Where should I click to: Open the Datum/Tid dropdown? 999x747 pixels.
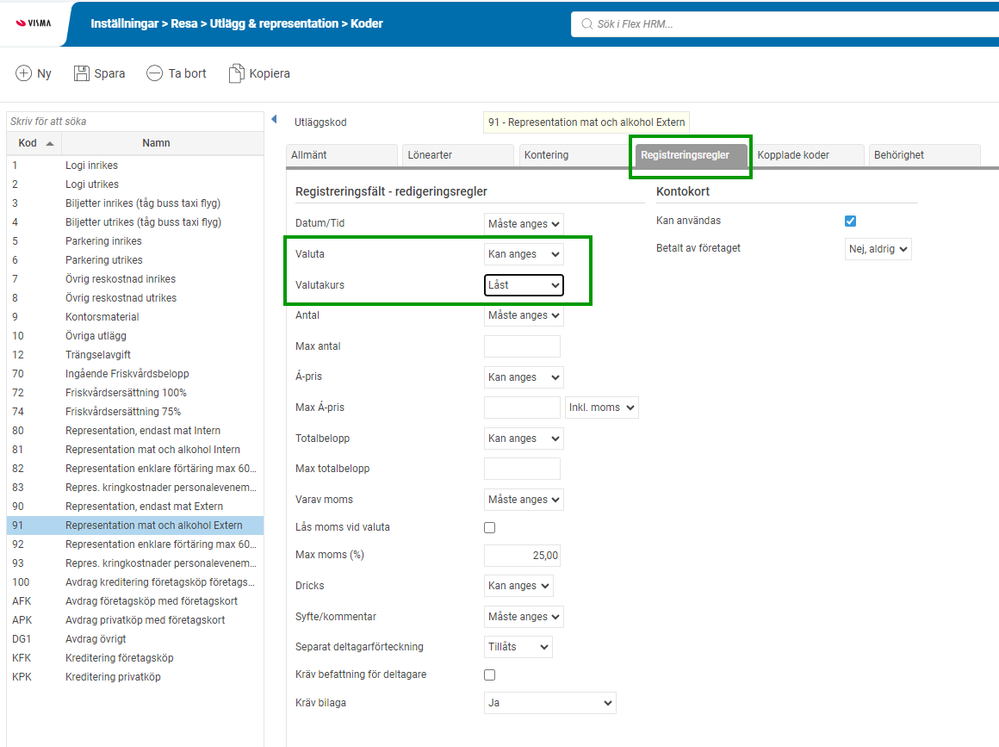click(524, 224)
